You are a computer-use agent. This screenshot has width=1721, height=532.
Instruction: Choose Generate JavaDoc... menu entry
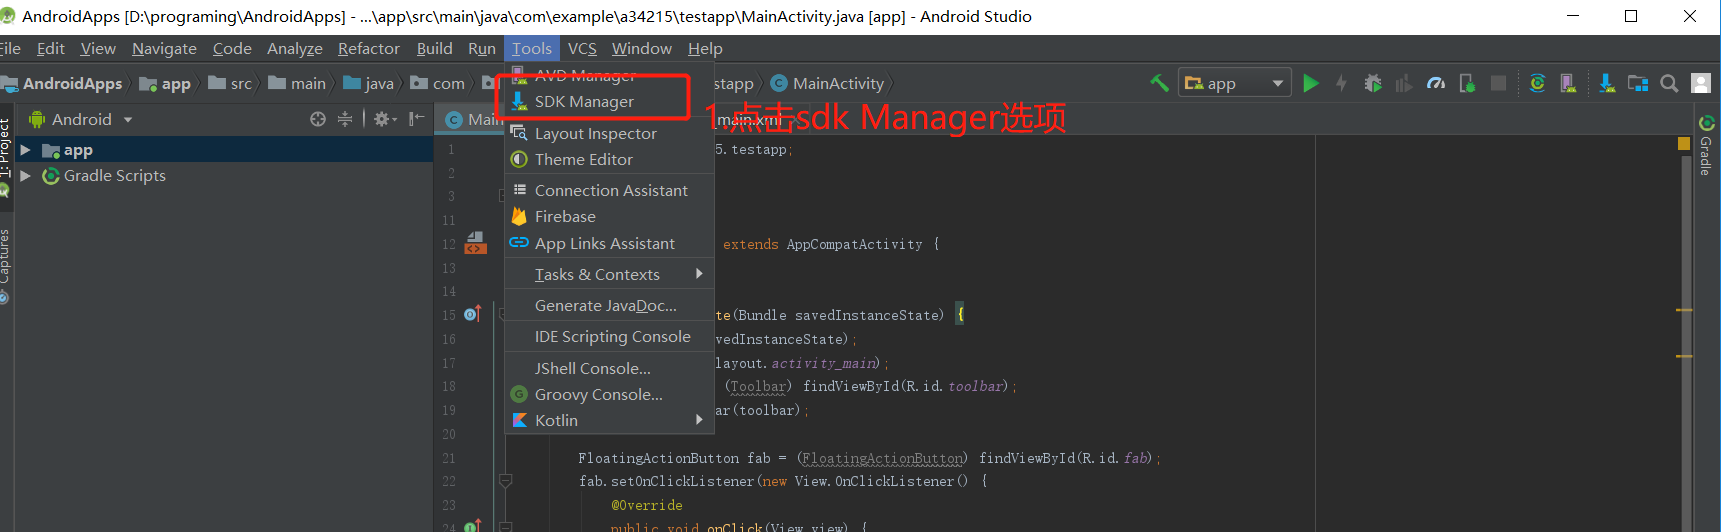[609, 306]
